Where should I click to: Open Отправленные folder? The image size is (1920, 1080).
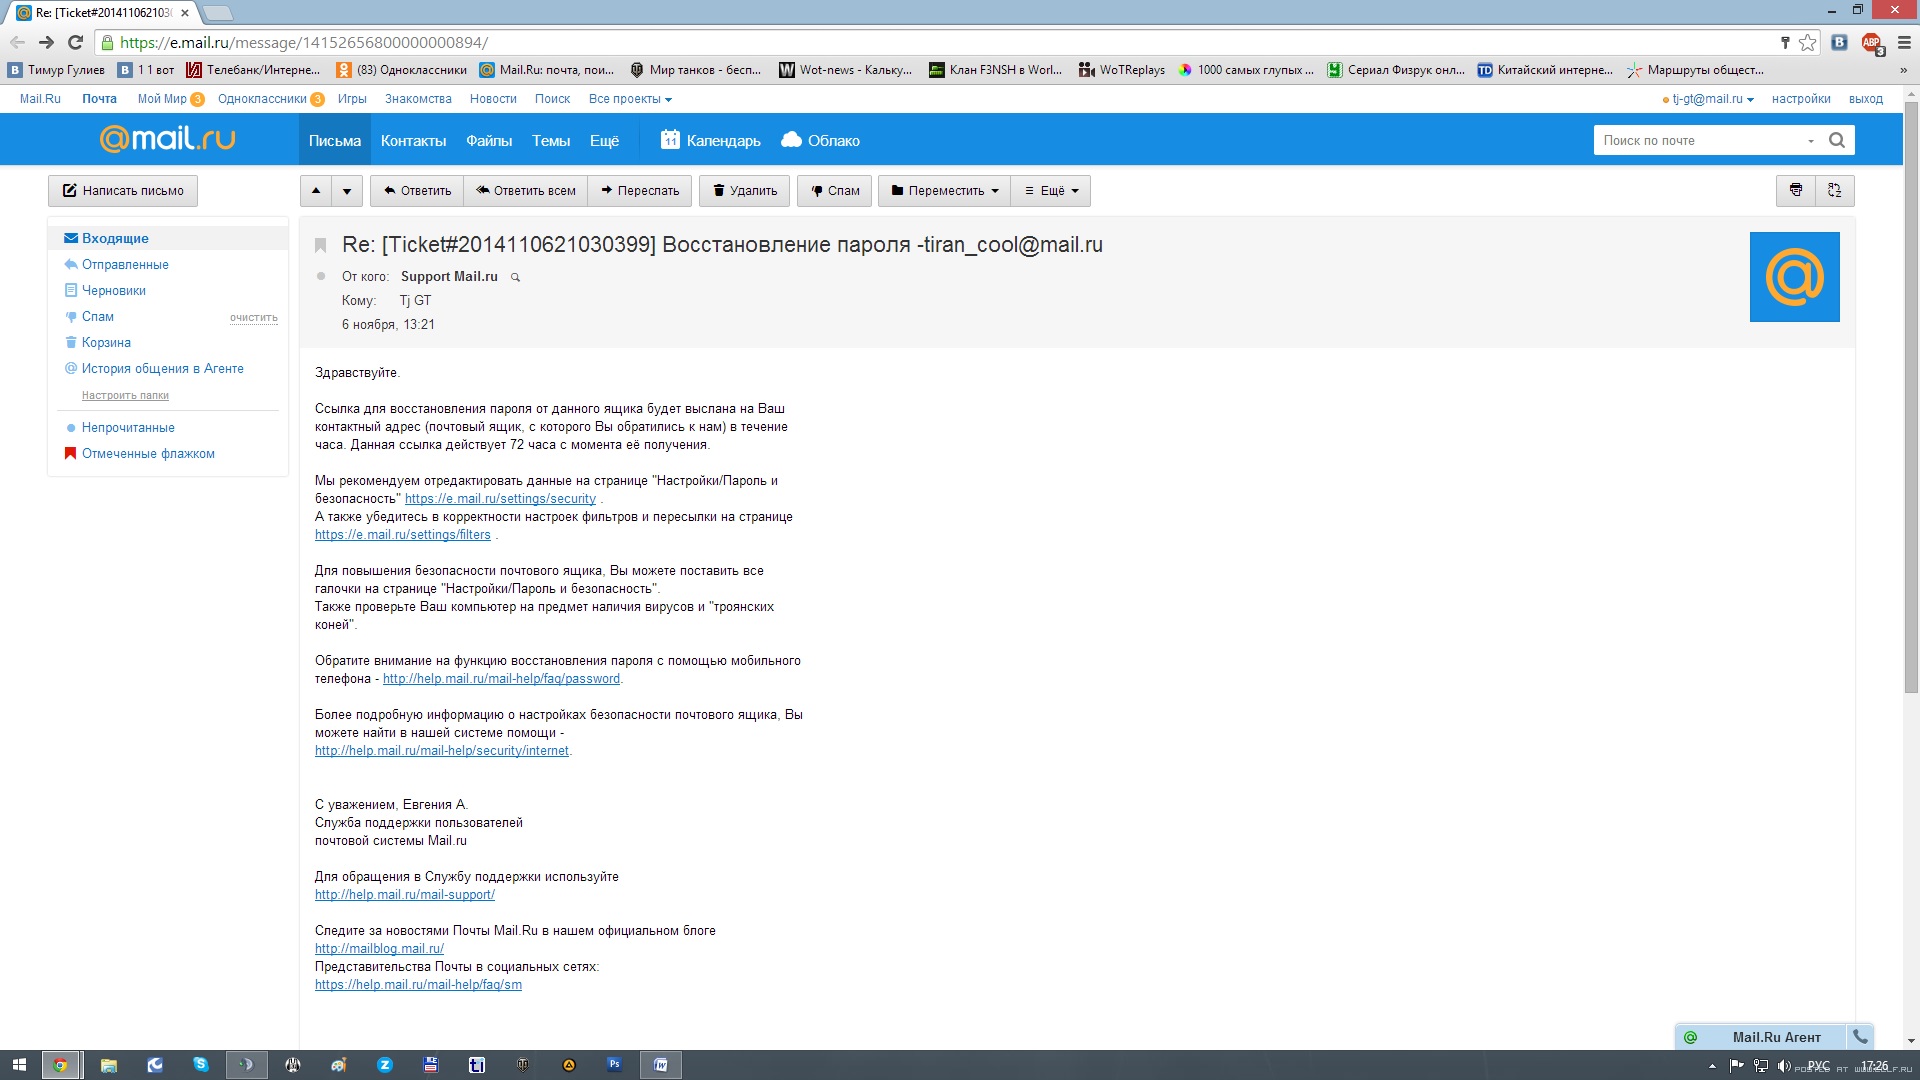[125, 264]
